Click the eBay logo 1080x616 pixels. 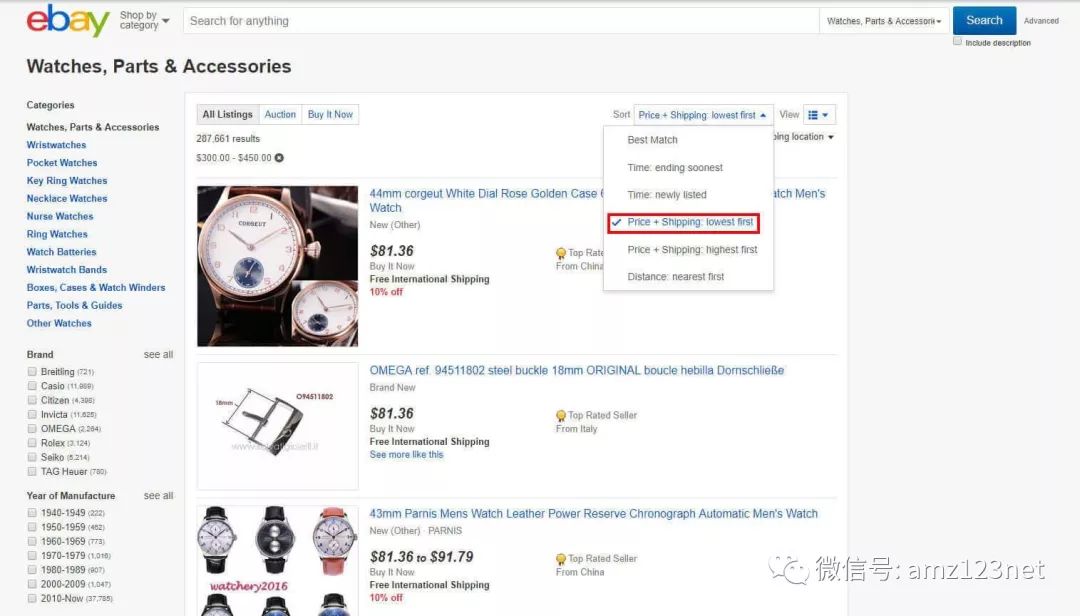[x=67, y=20]
